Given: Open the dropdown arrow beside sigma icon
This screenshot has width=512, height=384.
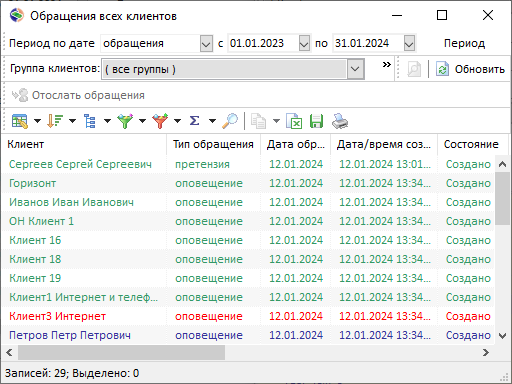Looking at the screenshot, I should (213, 121).
